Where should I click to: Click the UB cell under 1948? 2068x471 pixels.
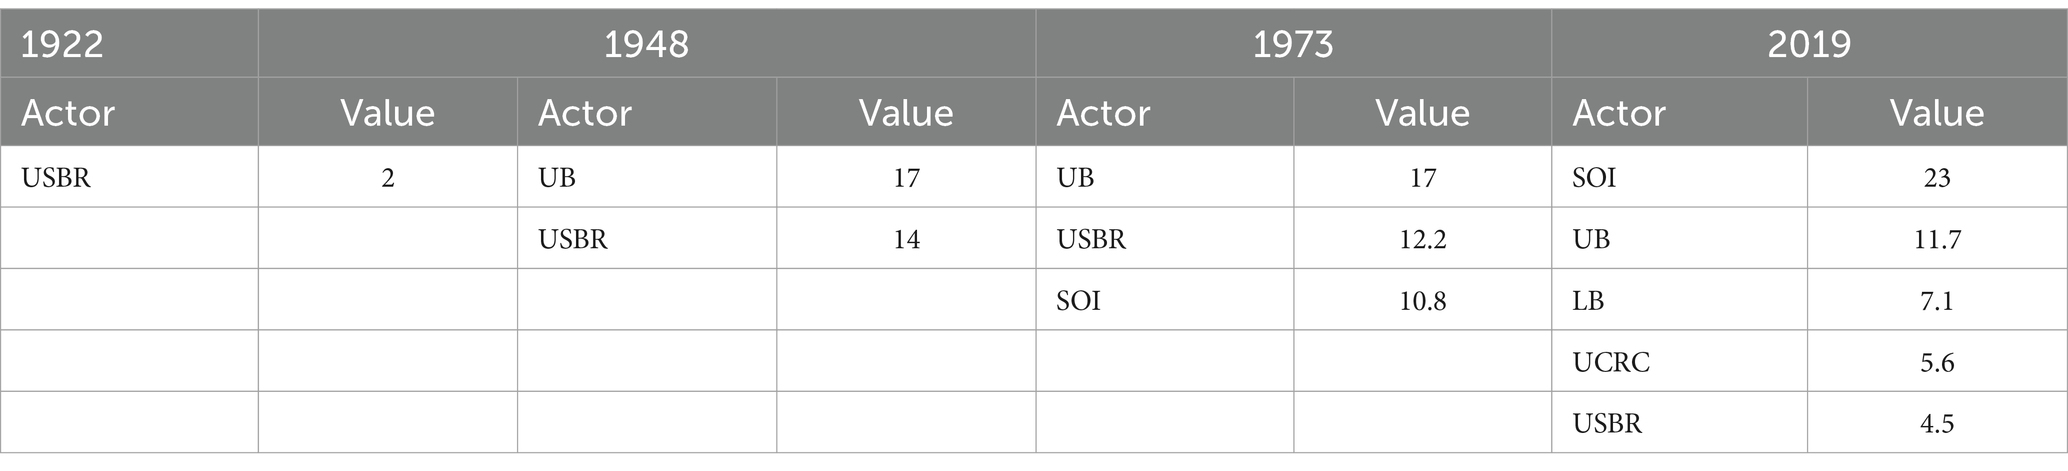(x=646, y=177)
